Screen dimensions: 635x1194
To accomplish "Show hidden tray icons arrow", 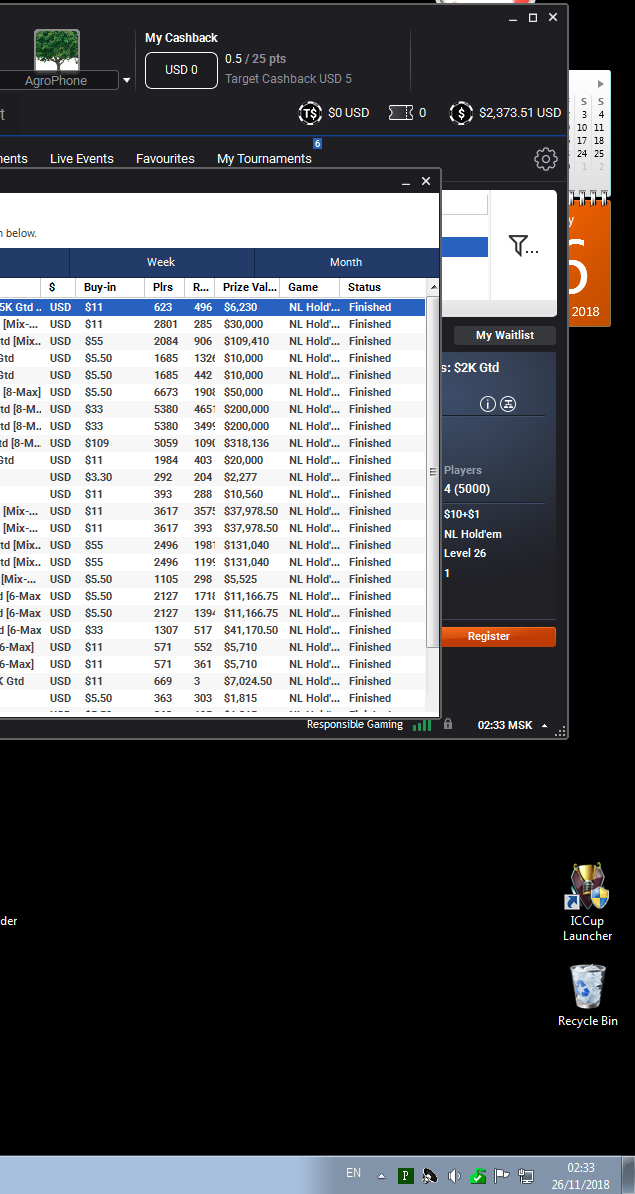I will tap(381, 1176).
